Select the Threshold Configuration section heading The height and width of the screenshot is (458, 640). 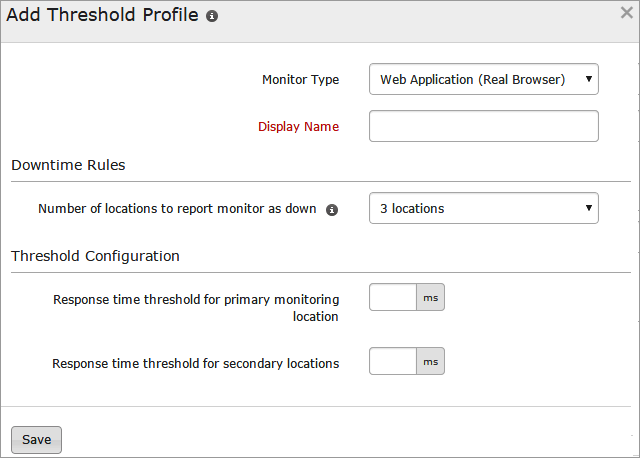(95, 256)
